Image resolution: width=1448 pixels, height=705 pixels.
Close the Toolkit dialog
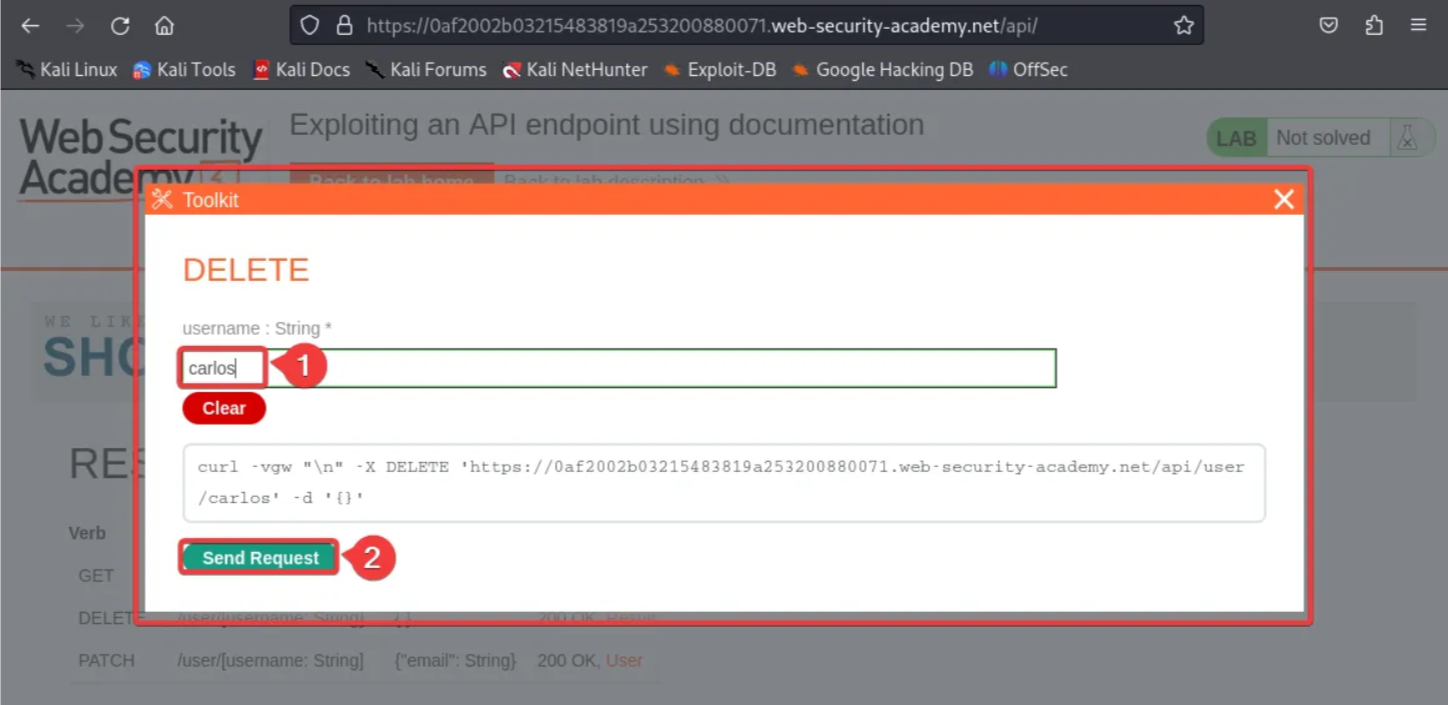click(x=1283, y=198)
